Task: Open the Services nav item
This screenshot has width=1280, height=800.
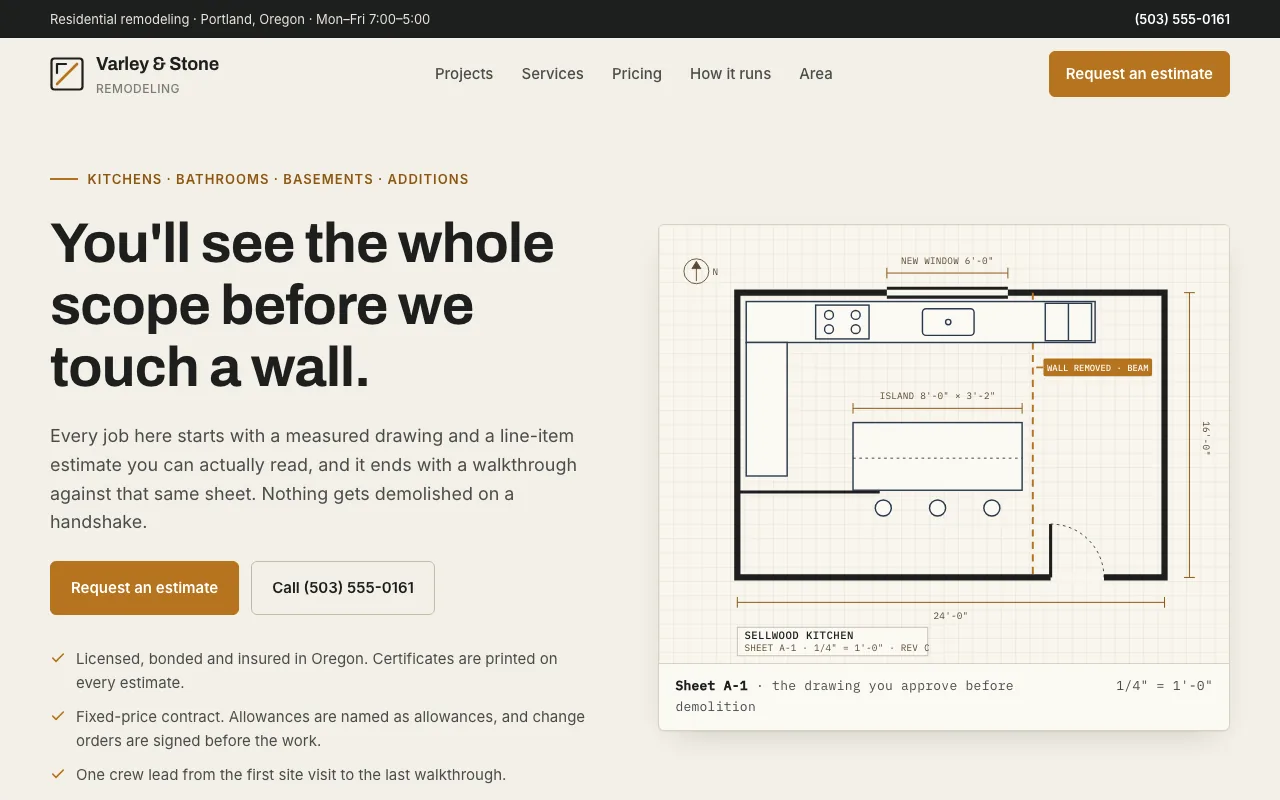Action: 552,74
